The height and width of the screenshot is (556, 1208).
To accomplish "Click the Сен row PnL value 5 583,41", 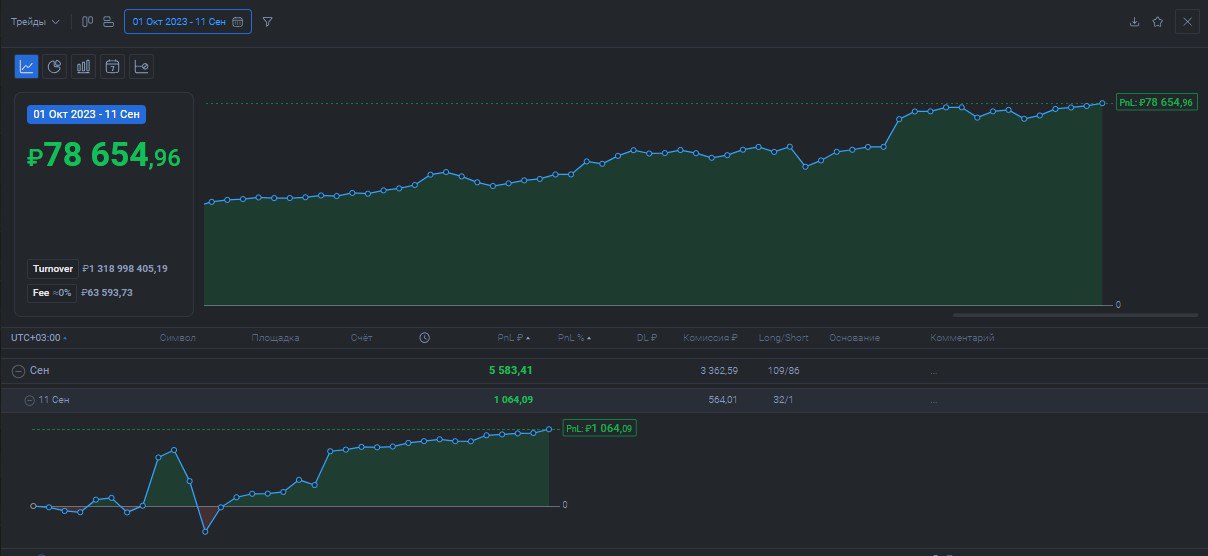I will pyautogui.click(x=510, y=370).
